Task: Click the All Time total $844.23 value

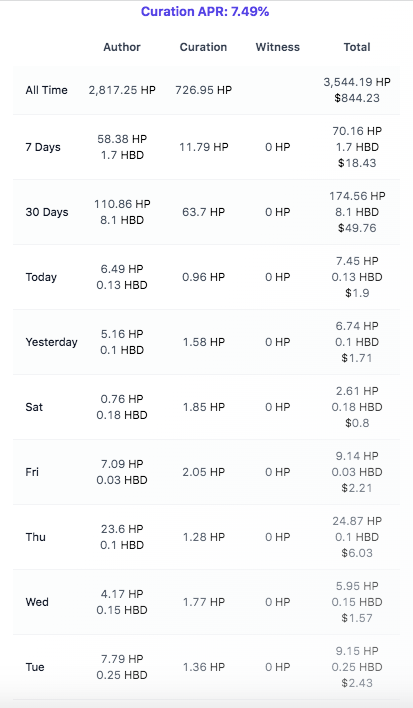Action: 357,98
